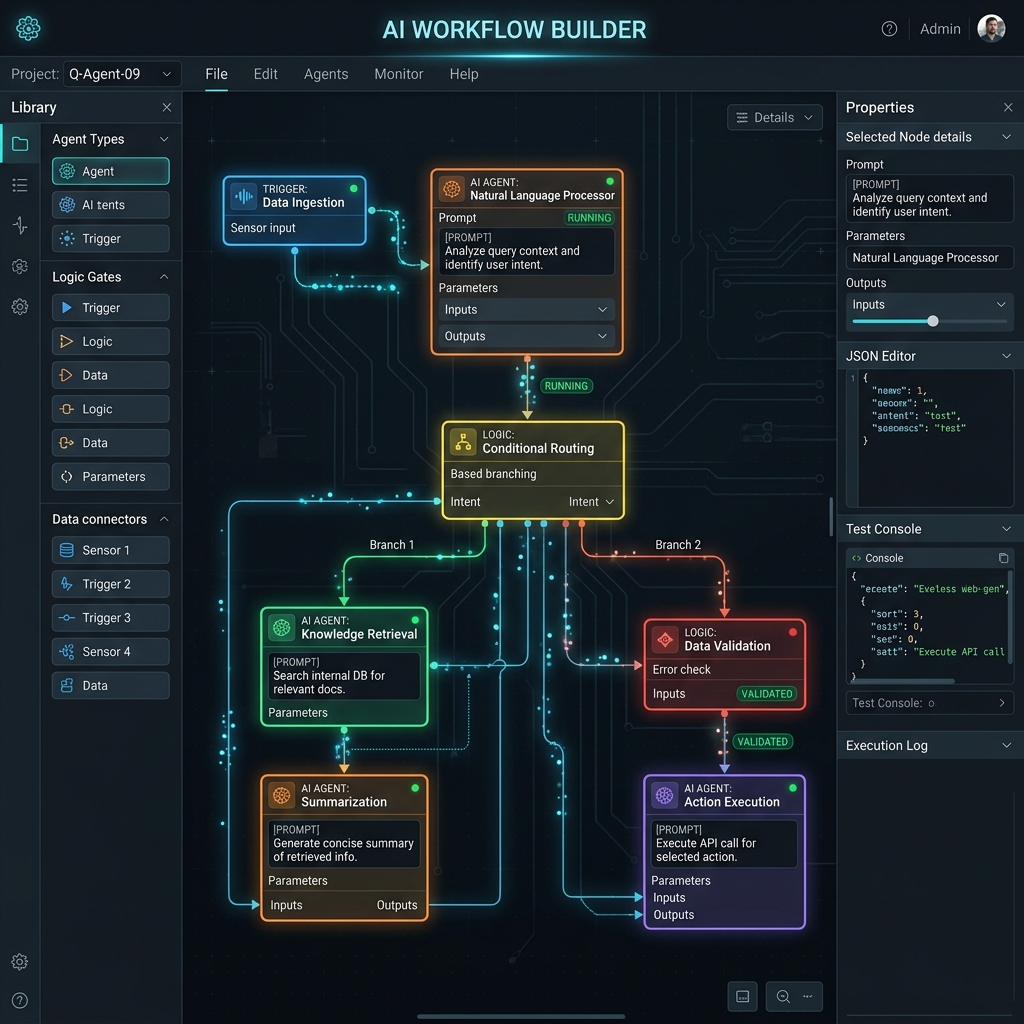Open bottom-left settings gear icon
Viewport: 1024px width, 1024px height.
click(x=20, y=961)
